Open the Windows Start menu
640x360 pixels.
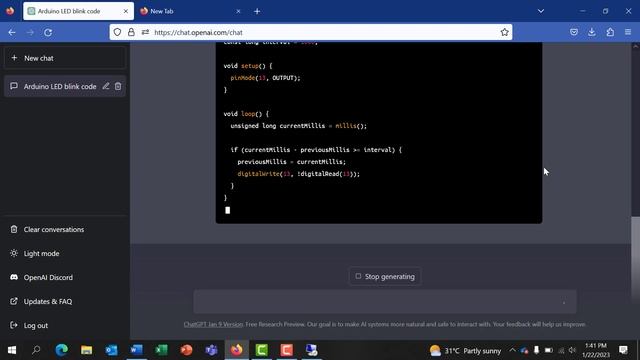pyautogui.click(x=12, y=350)
